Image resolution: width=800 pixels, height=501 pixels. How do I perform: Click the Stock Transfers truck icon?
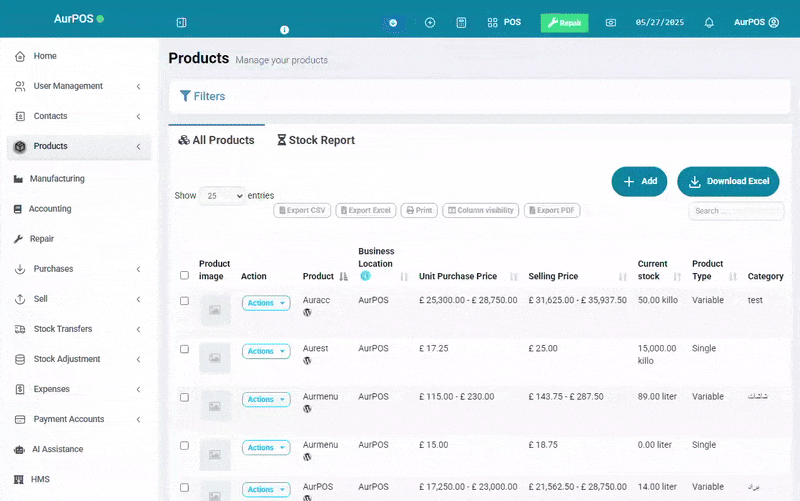point(20,329)
